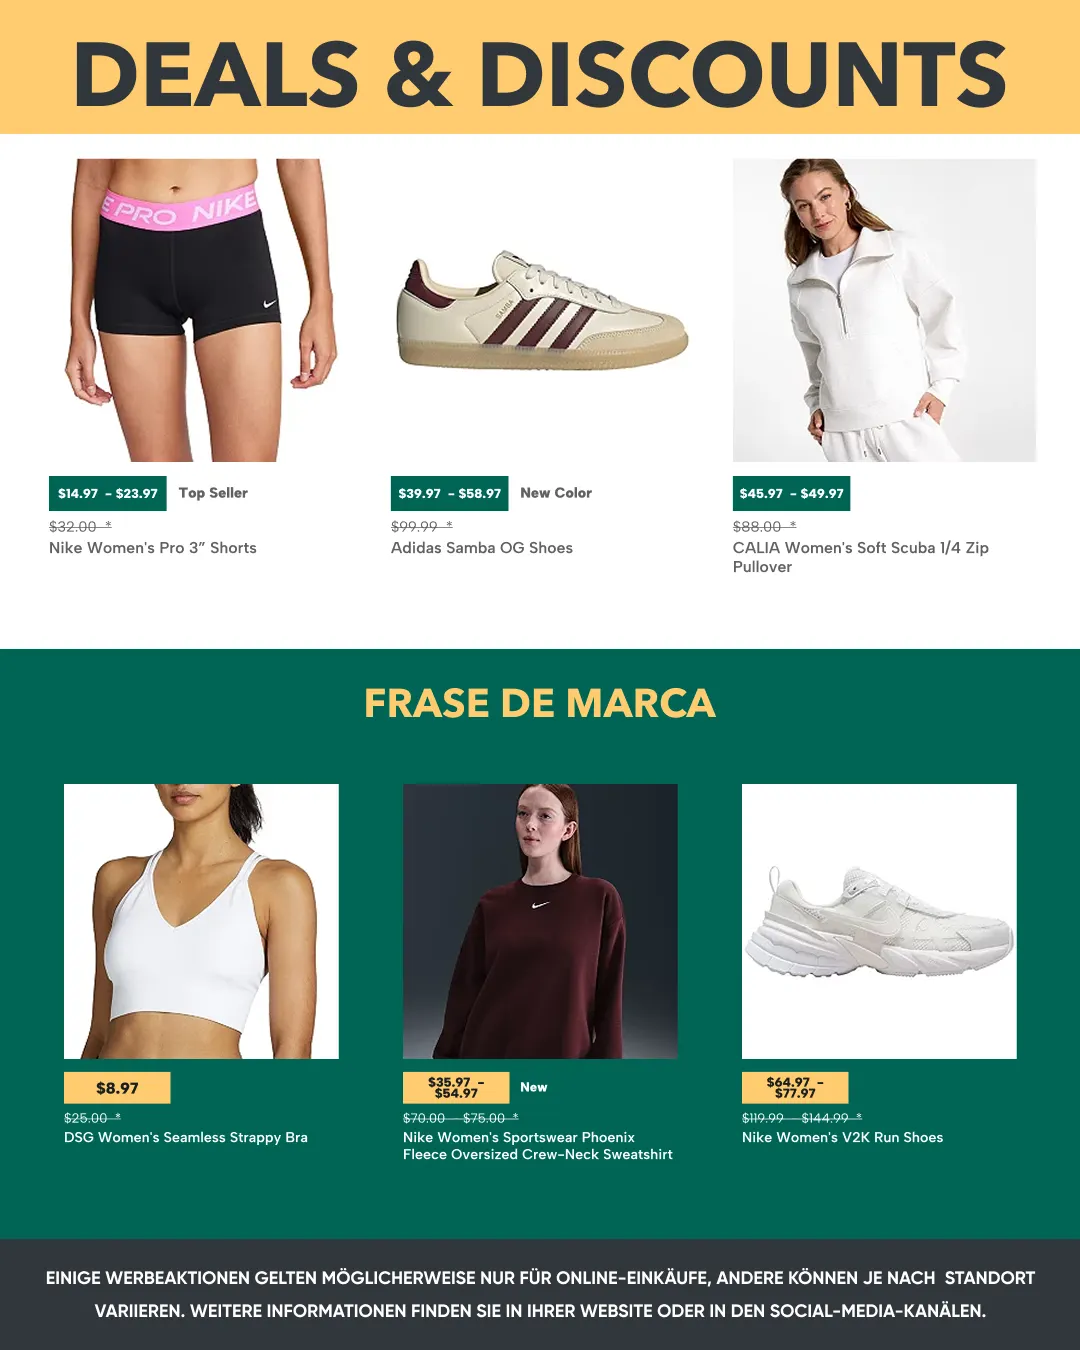The image size is (1080, 1350).
Task: Click the $8.97 yellow price tag
Action: pos(117,1088)
